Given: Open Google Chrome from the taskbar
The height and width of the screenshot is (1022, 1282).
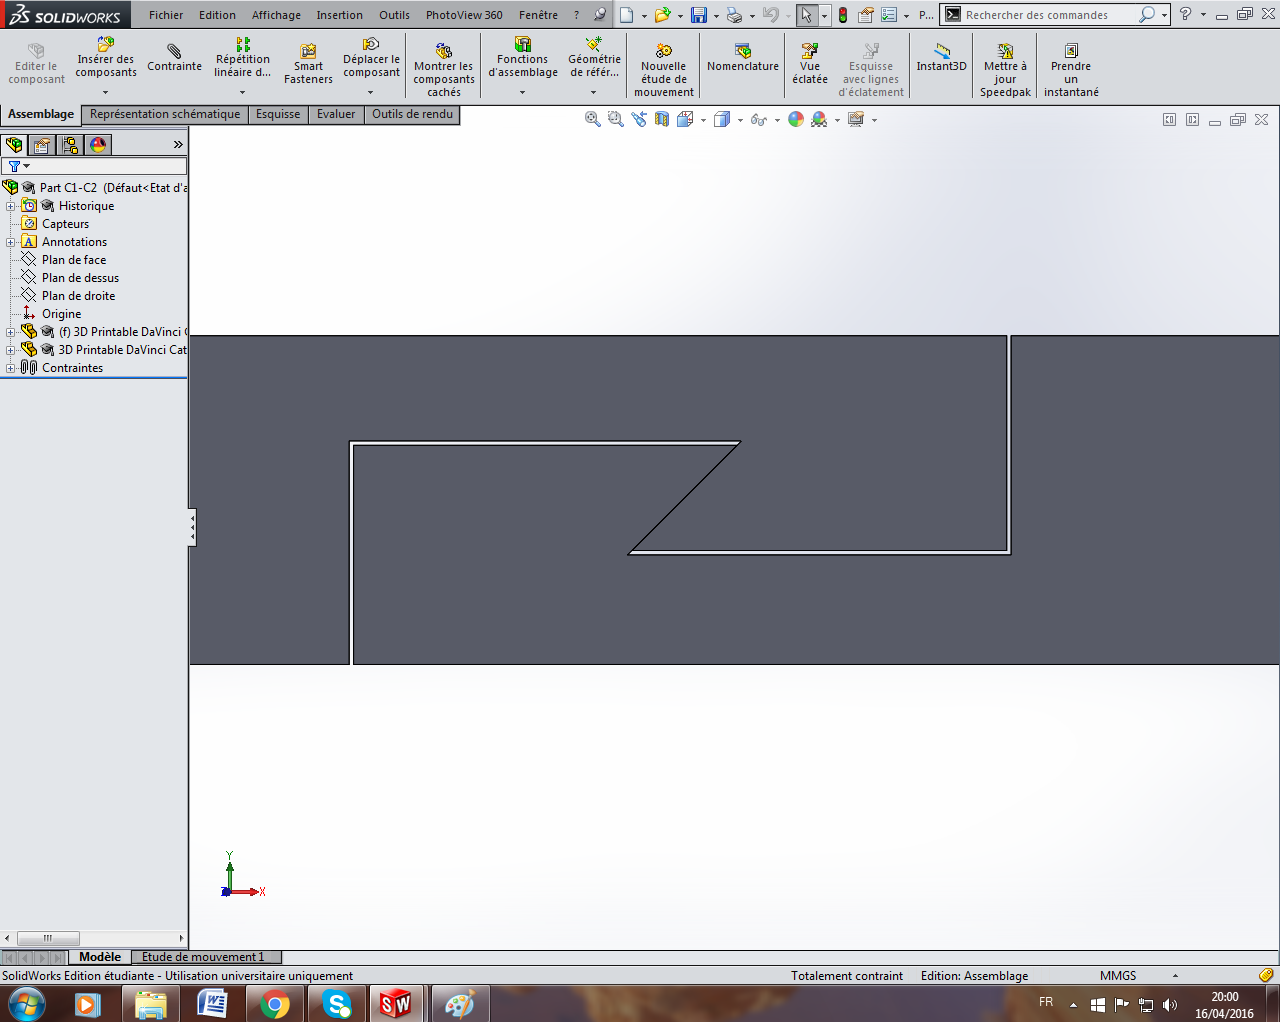Looking at the screenshot, I should [274, 1004].
